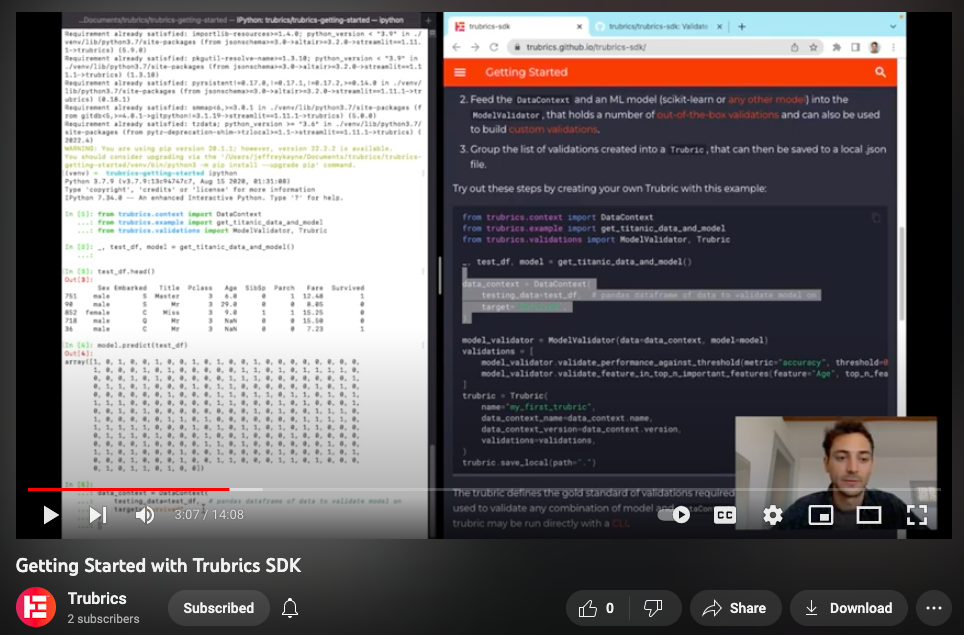Open the 'any other model' link
Viewport: 964px width, 635px height.
click(767, 100)
